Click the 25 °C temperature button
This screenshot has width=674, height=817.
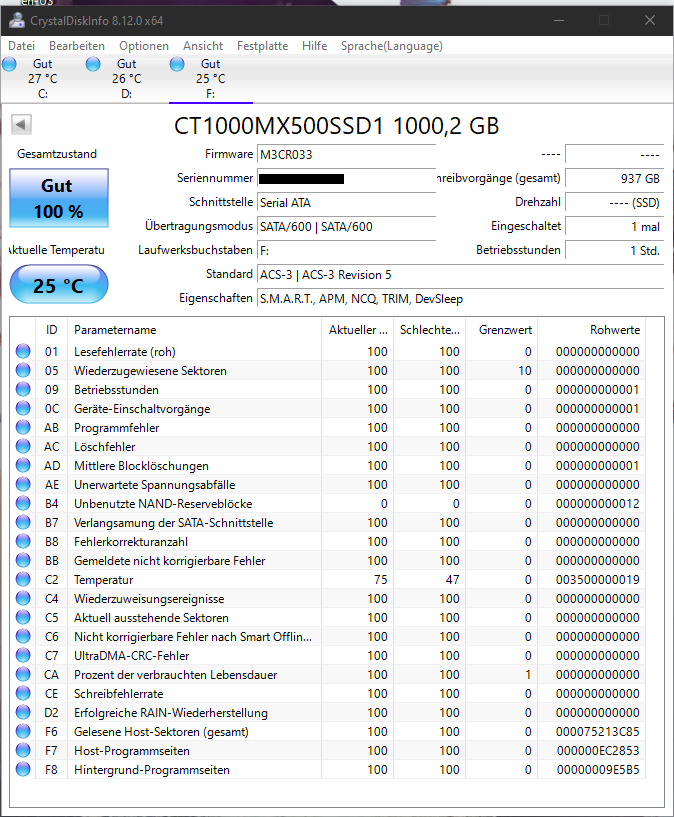pyautogui.click(x=59, y=284)
